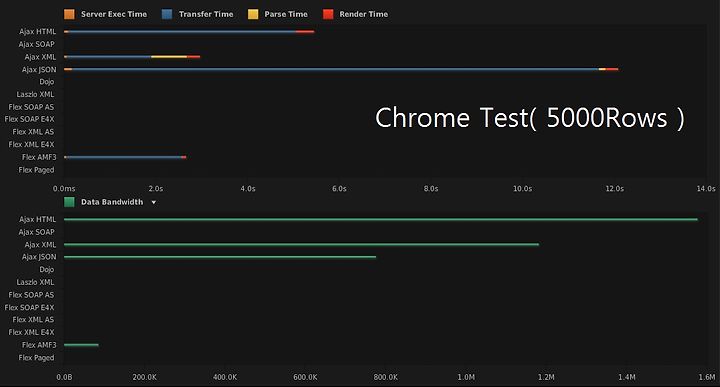Screen dimensions: 720x387
Task: Click the blue transfer segment of Ajax HTML timing bar
Action: 182,32
